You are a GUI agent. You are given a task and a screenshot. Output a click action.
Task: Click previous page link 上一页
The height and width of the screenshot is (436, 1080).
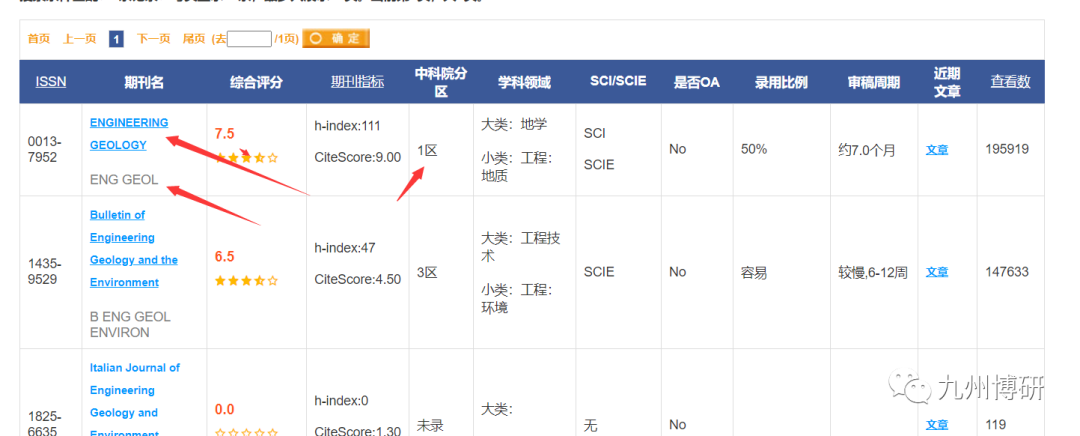80,39
